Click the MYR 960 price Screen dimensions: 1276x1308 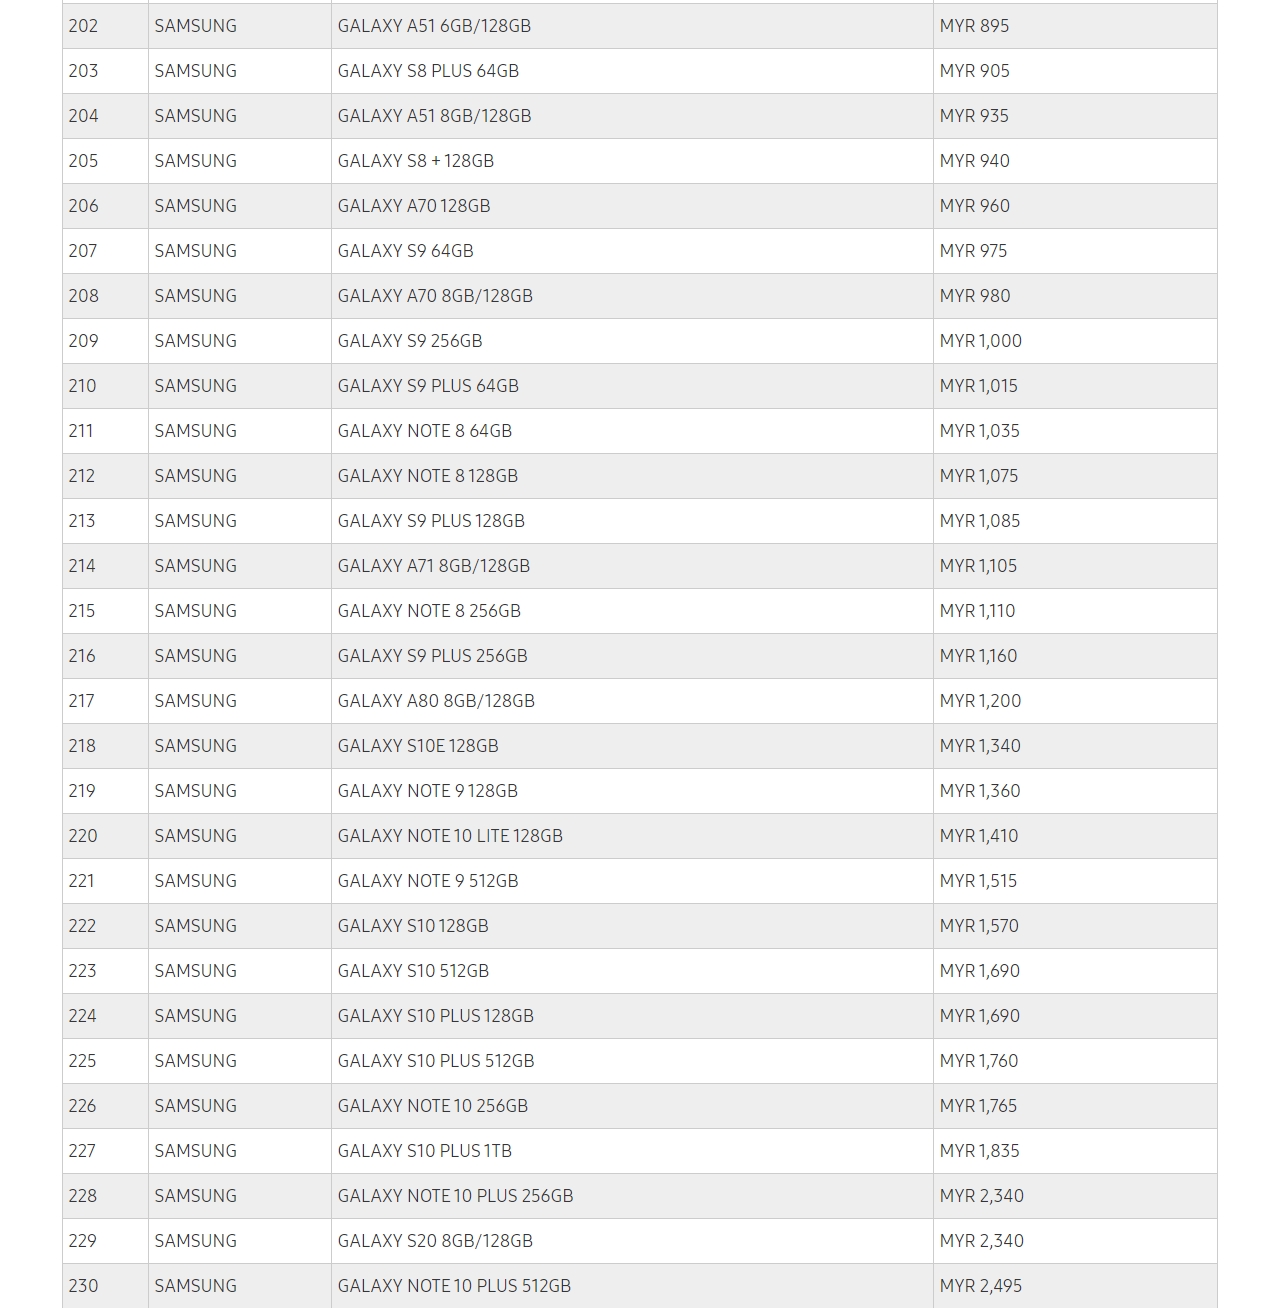974,206
